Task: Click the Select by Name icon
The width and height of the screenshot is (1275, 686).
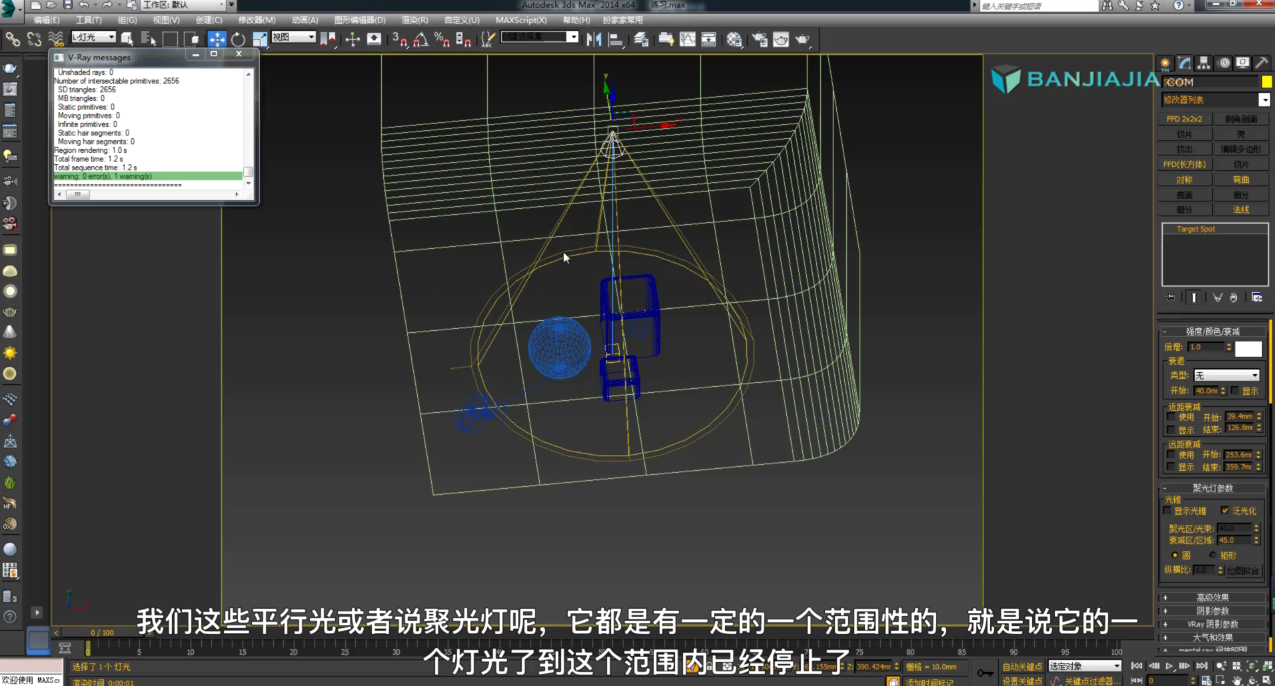Action: pos(149,39)
